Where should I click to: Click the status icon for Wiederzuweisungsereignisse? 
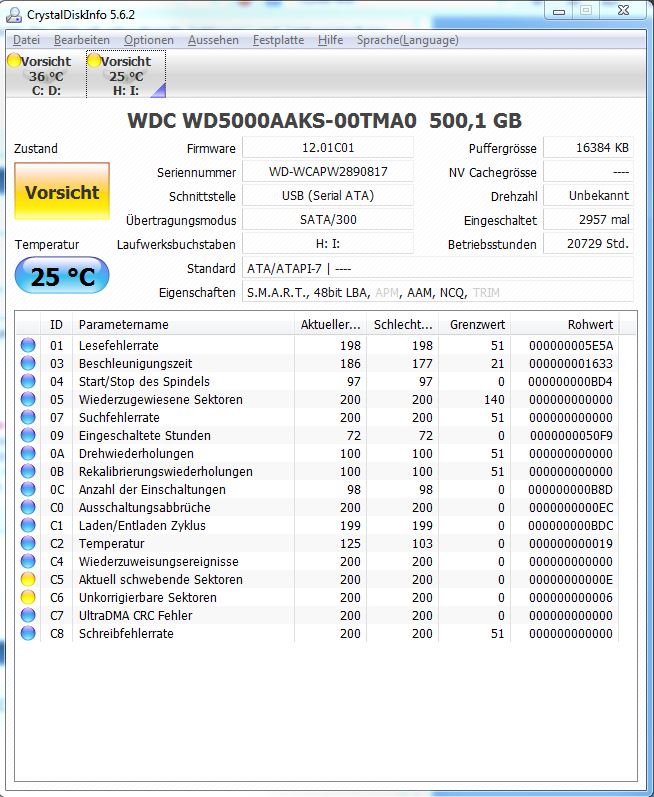tap(28, 561)
